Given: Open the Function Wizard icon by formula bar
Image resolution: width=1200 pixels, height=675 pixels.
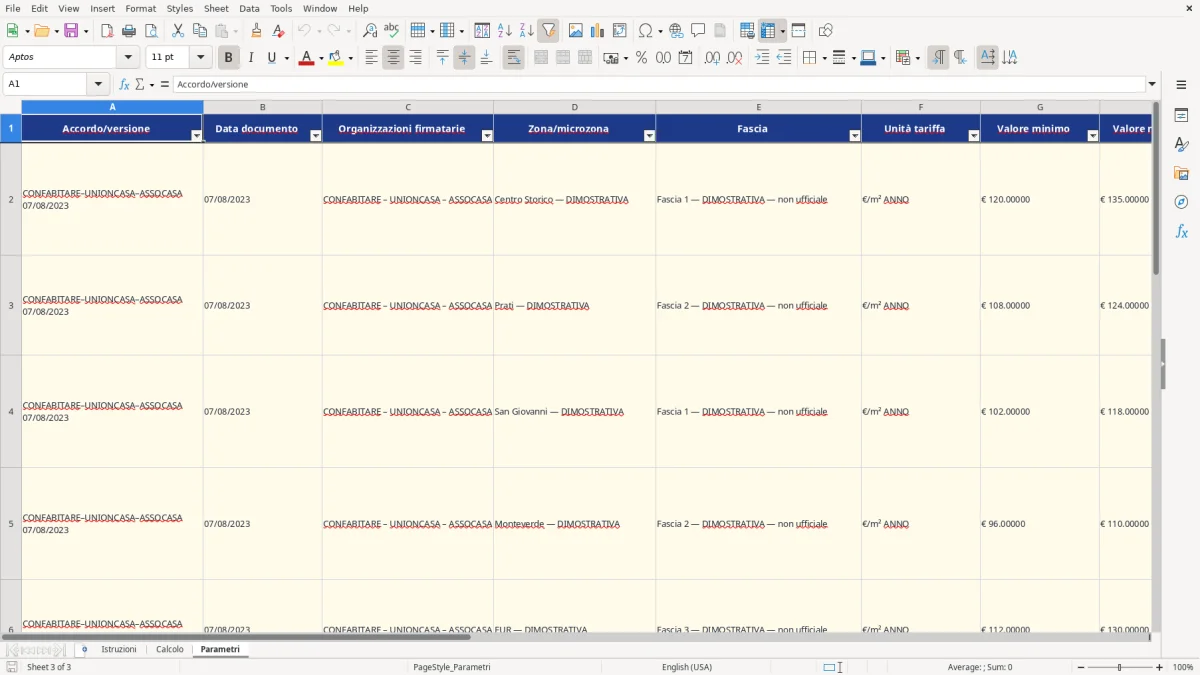Looking at the screenshot, I should (x=124, y=84).
